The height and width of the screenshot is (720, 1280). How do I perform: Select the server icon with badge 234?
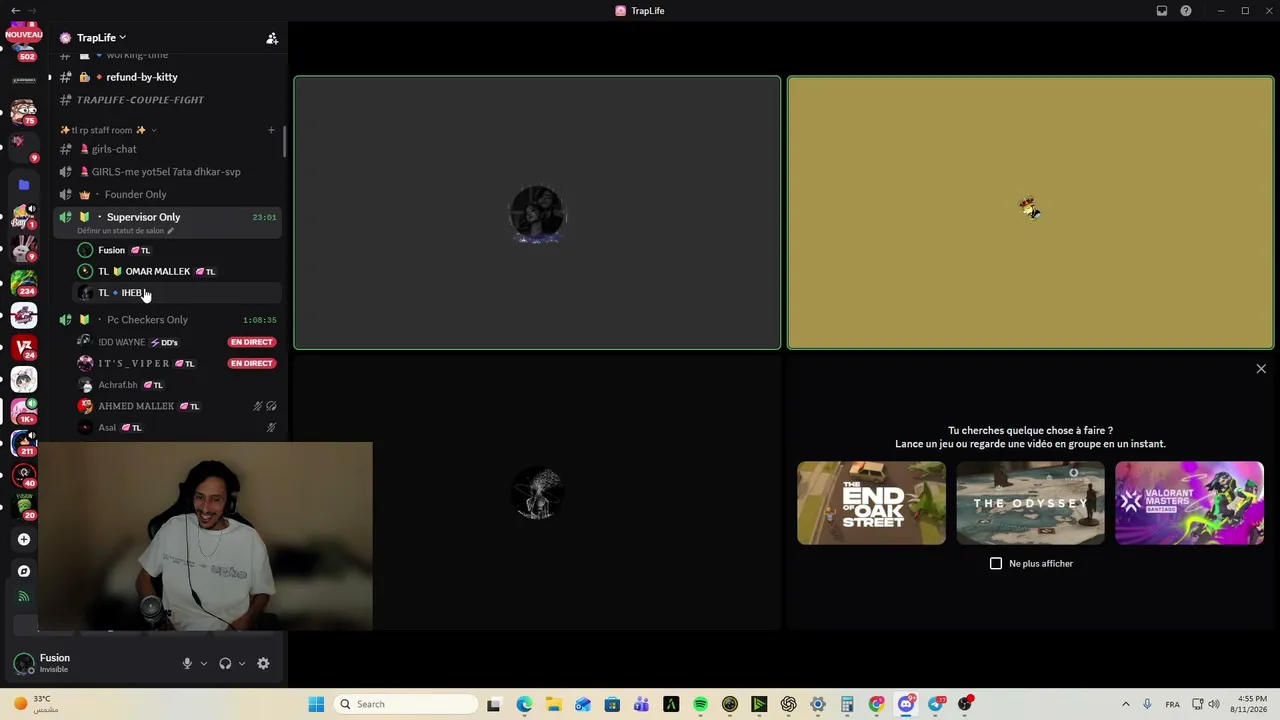pos(24,283)
